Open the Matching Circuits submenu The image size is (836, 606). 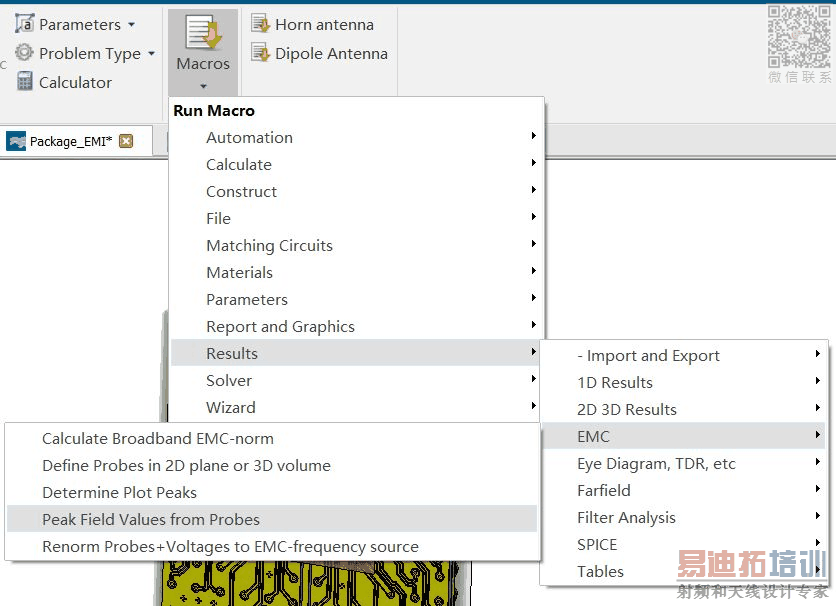[356, 246]
